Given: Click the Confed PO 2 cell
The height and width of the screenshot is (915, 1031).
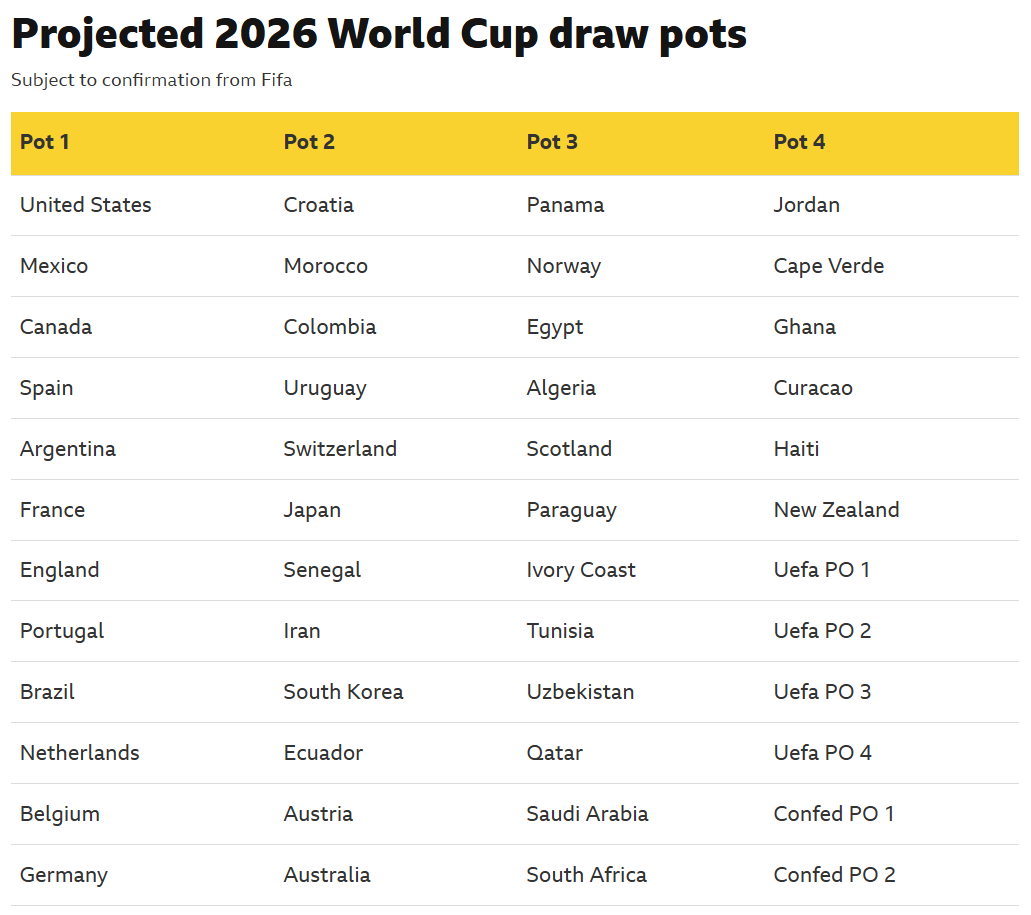Looking at the screenshot, I should (x=834, y=875).
